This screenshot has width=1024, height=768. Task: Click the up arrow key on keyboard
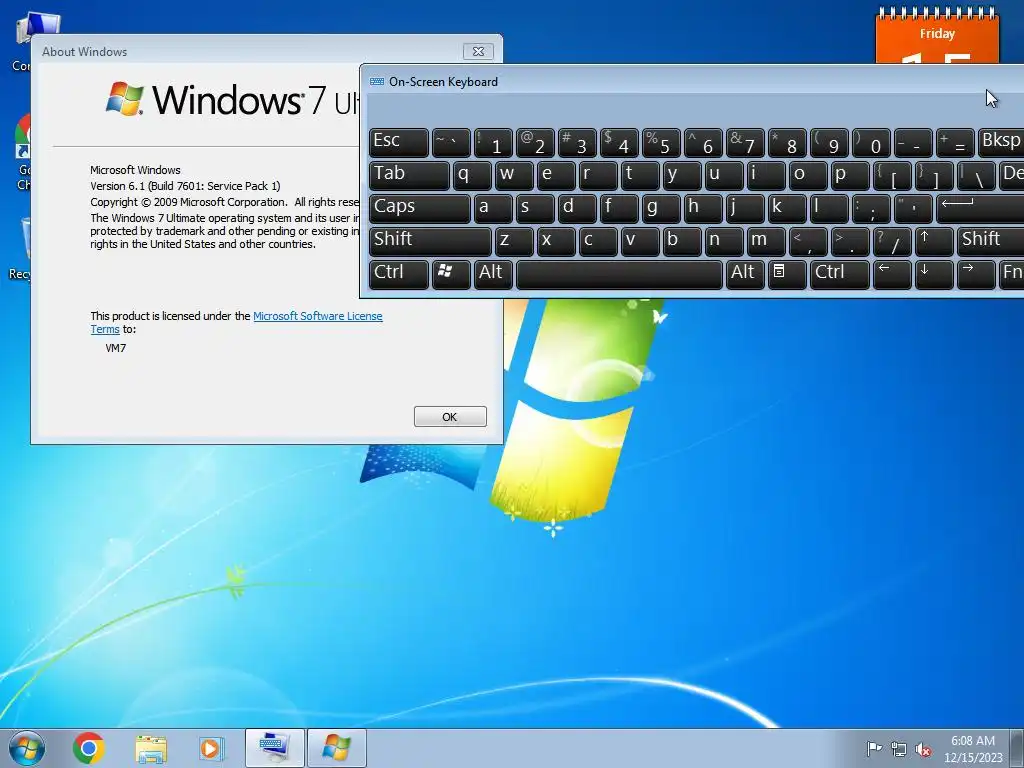[934, 242]
